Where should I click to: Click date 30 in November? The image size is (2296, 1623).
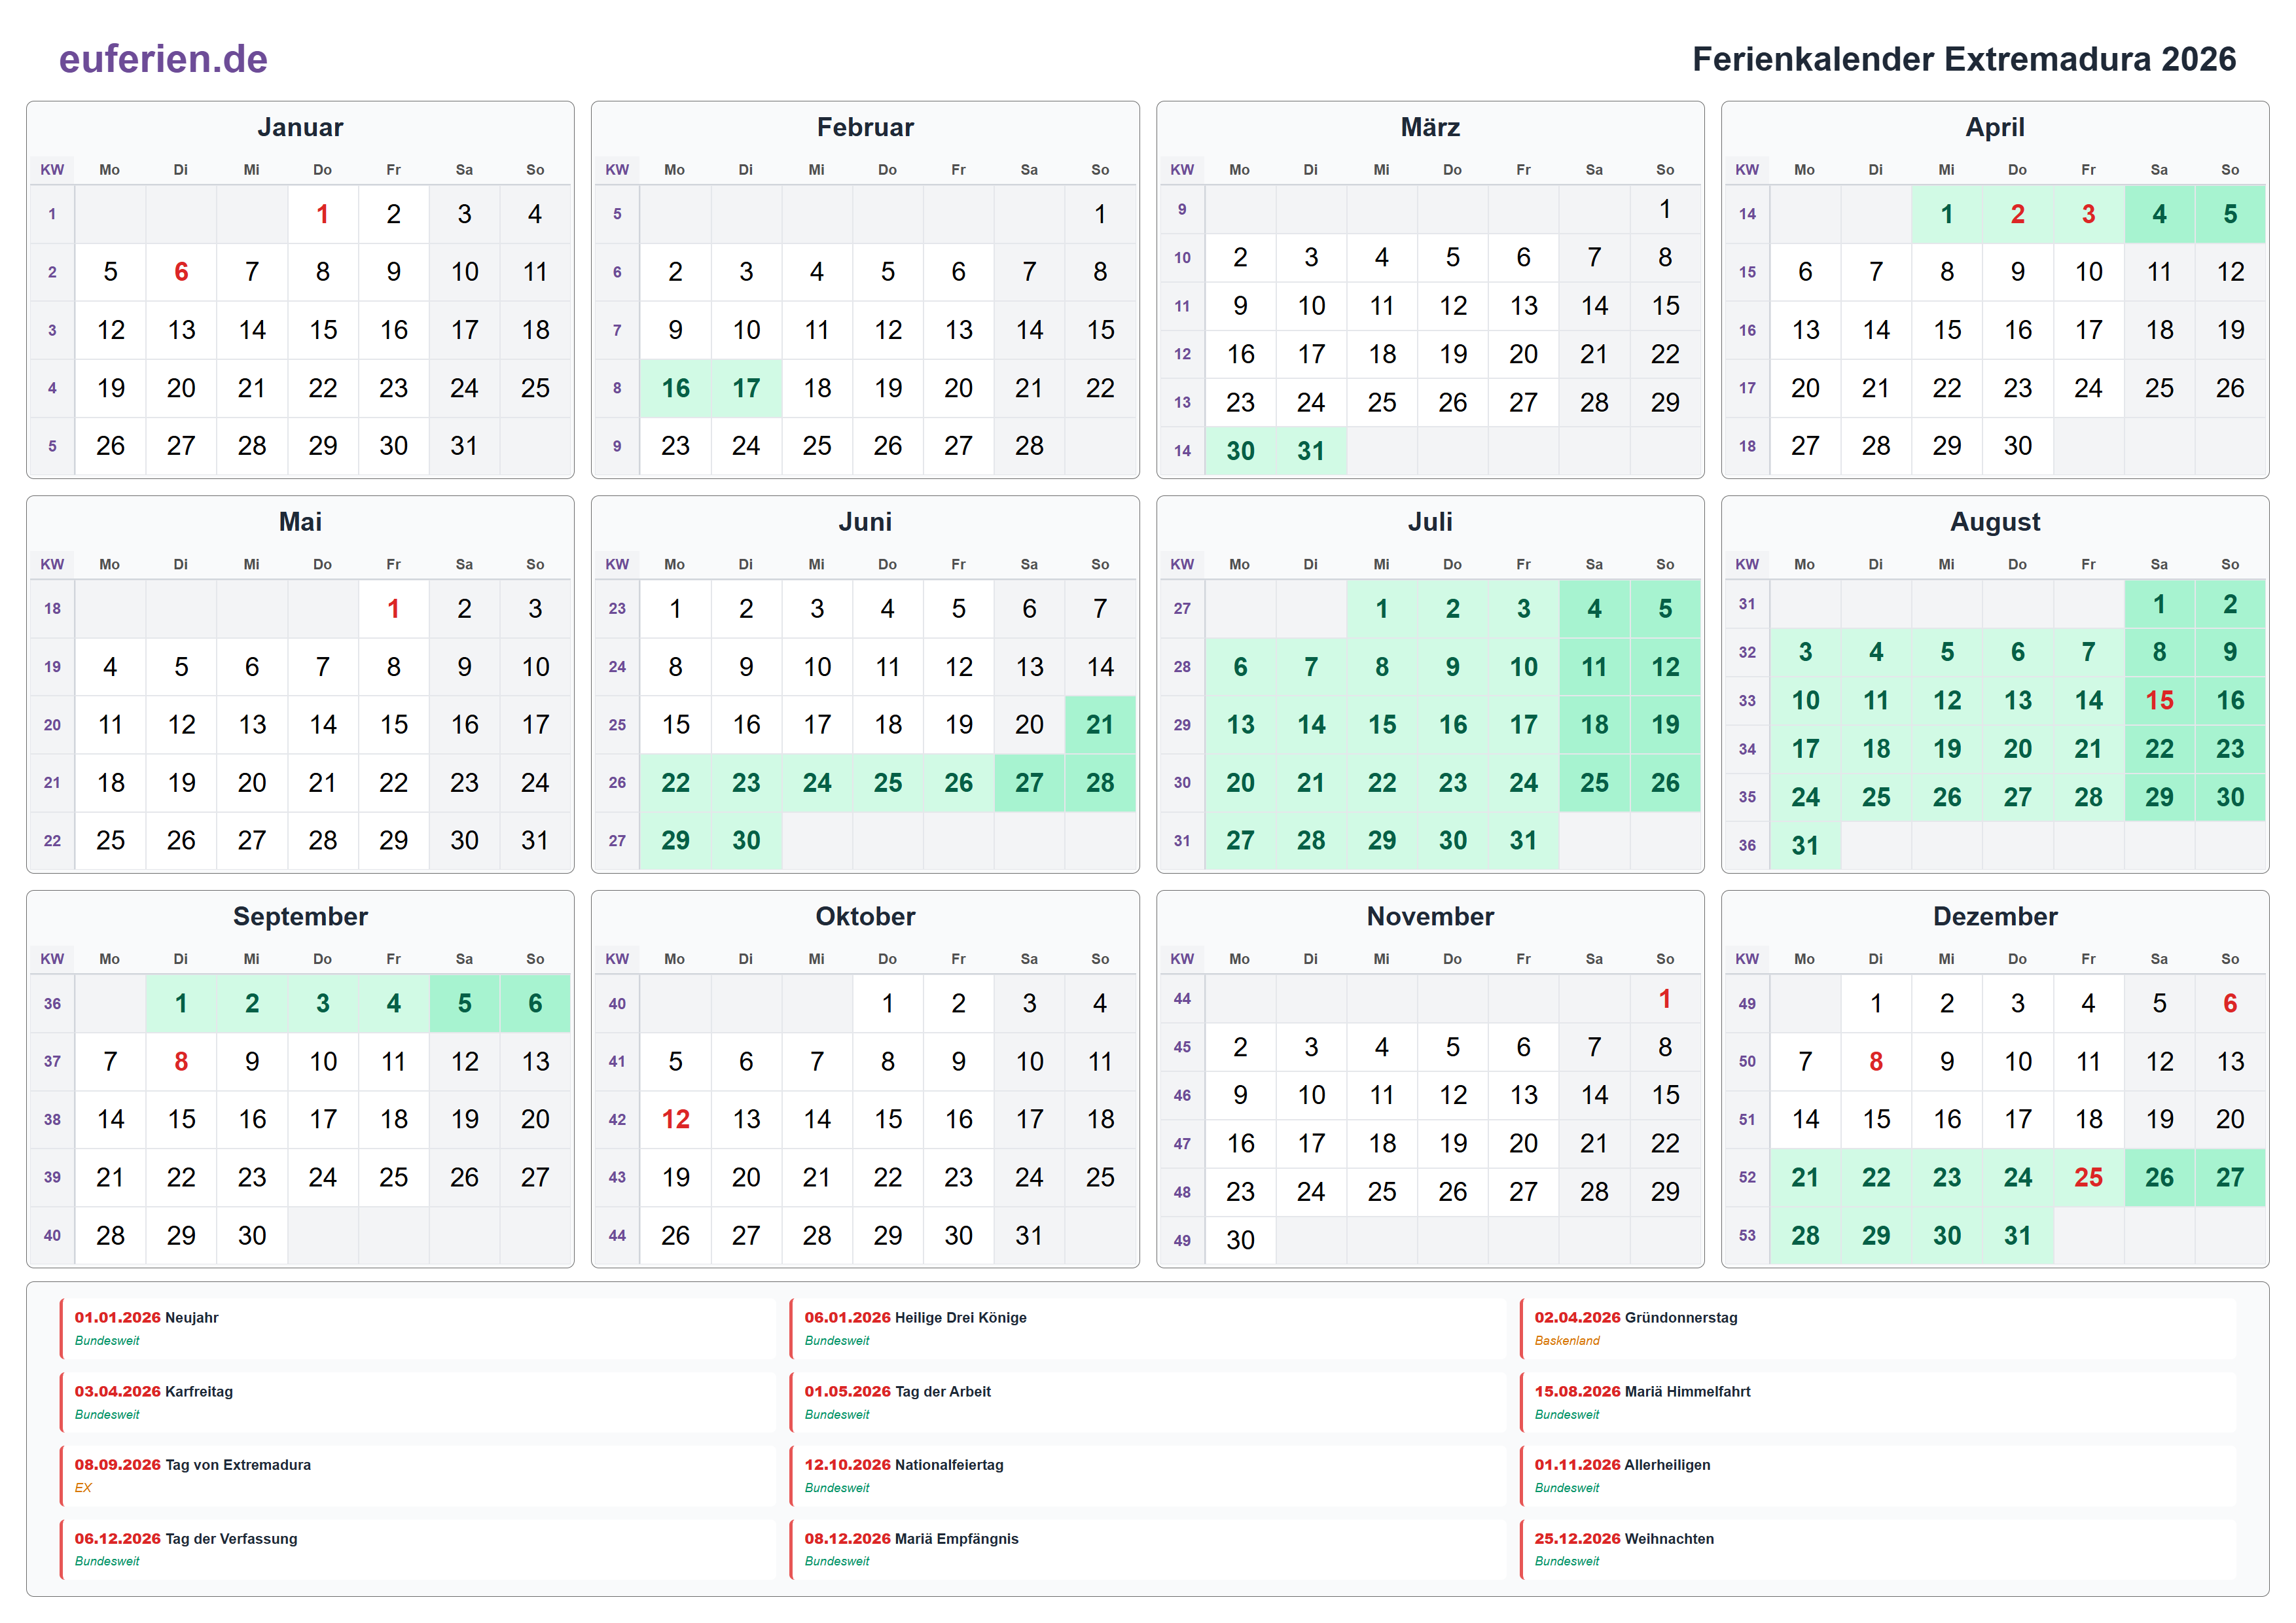click(1240, 1241)
